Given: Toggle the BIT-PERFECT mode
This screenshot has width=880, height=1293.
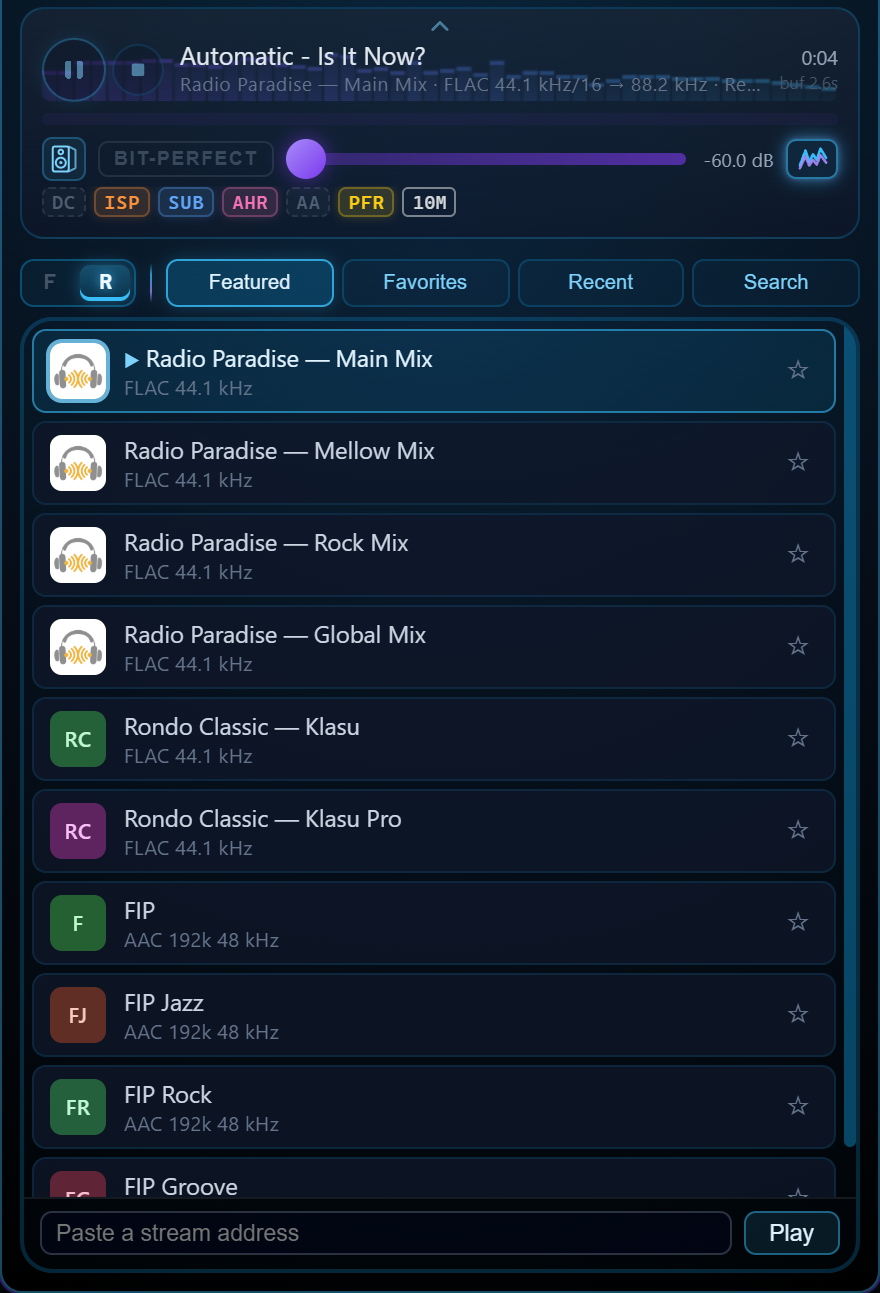Looking at the screenshot, I should [x=186, y=158].
